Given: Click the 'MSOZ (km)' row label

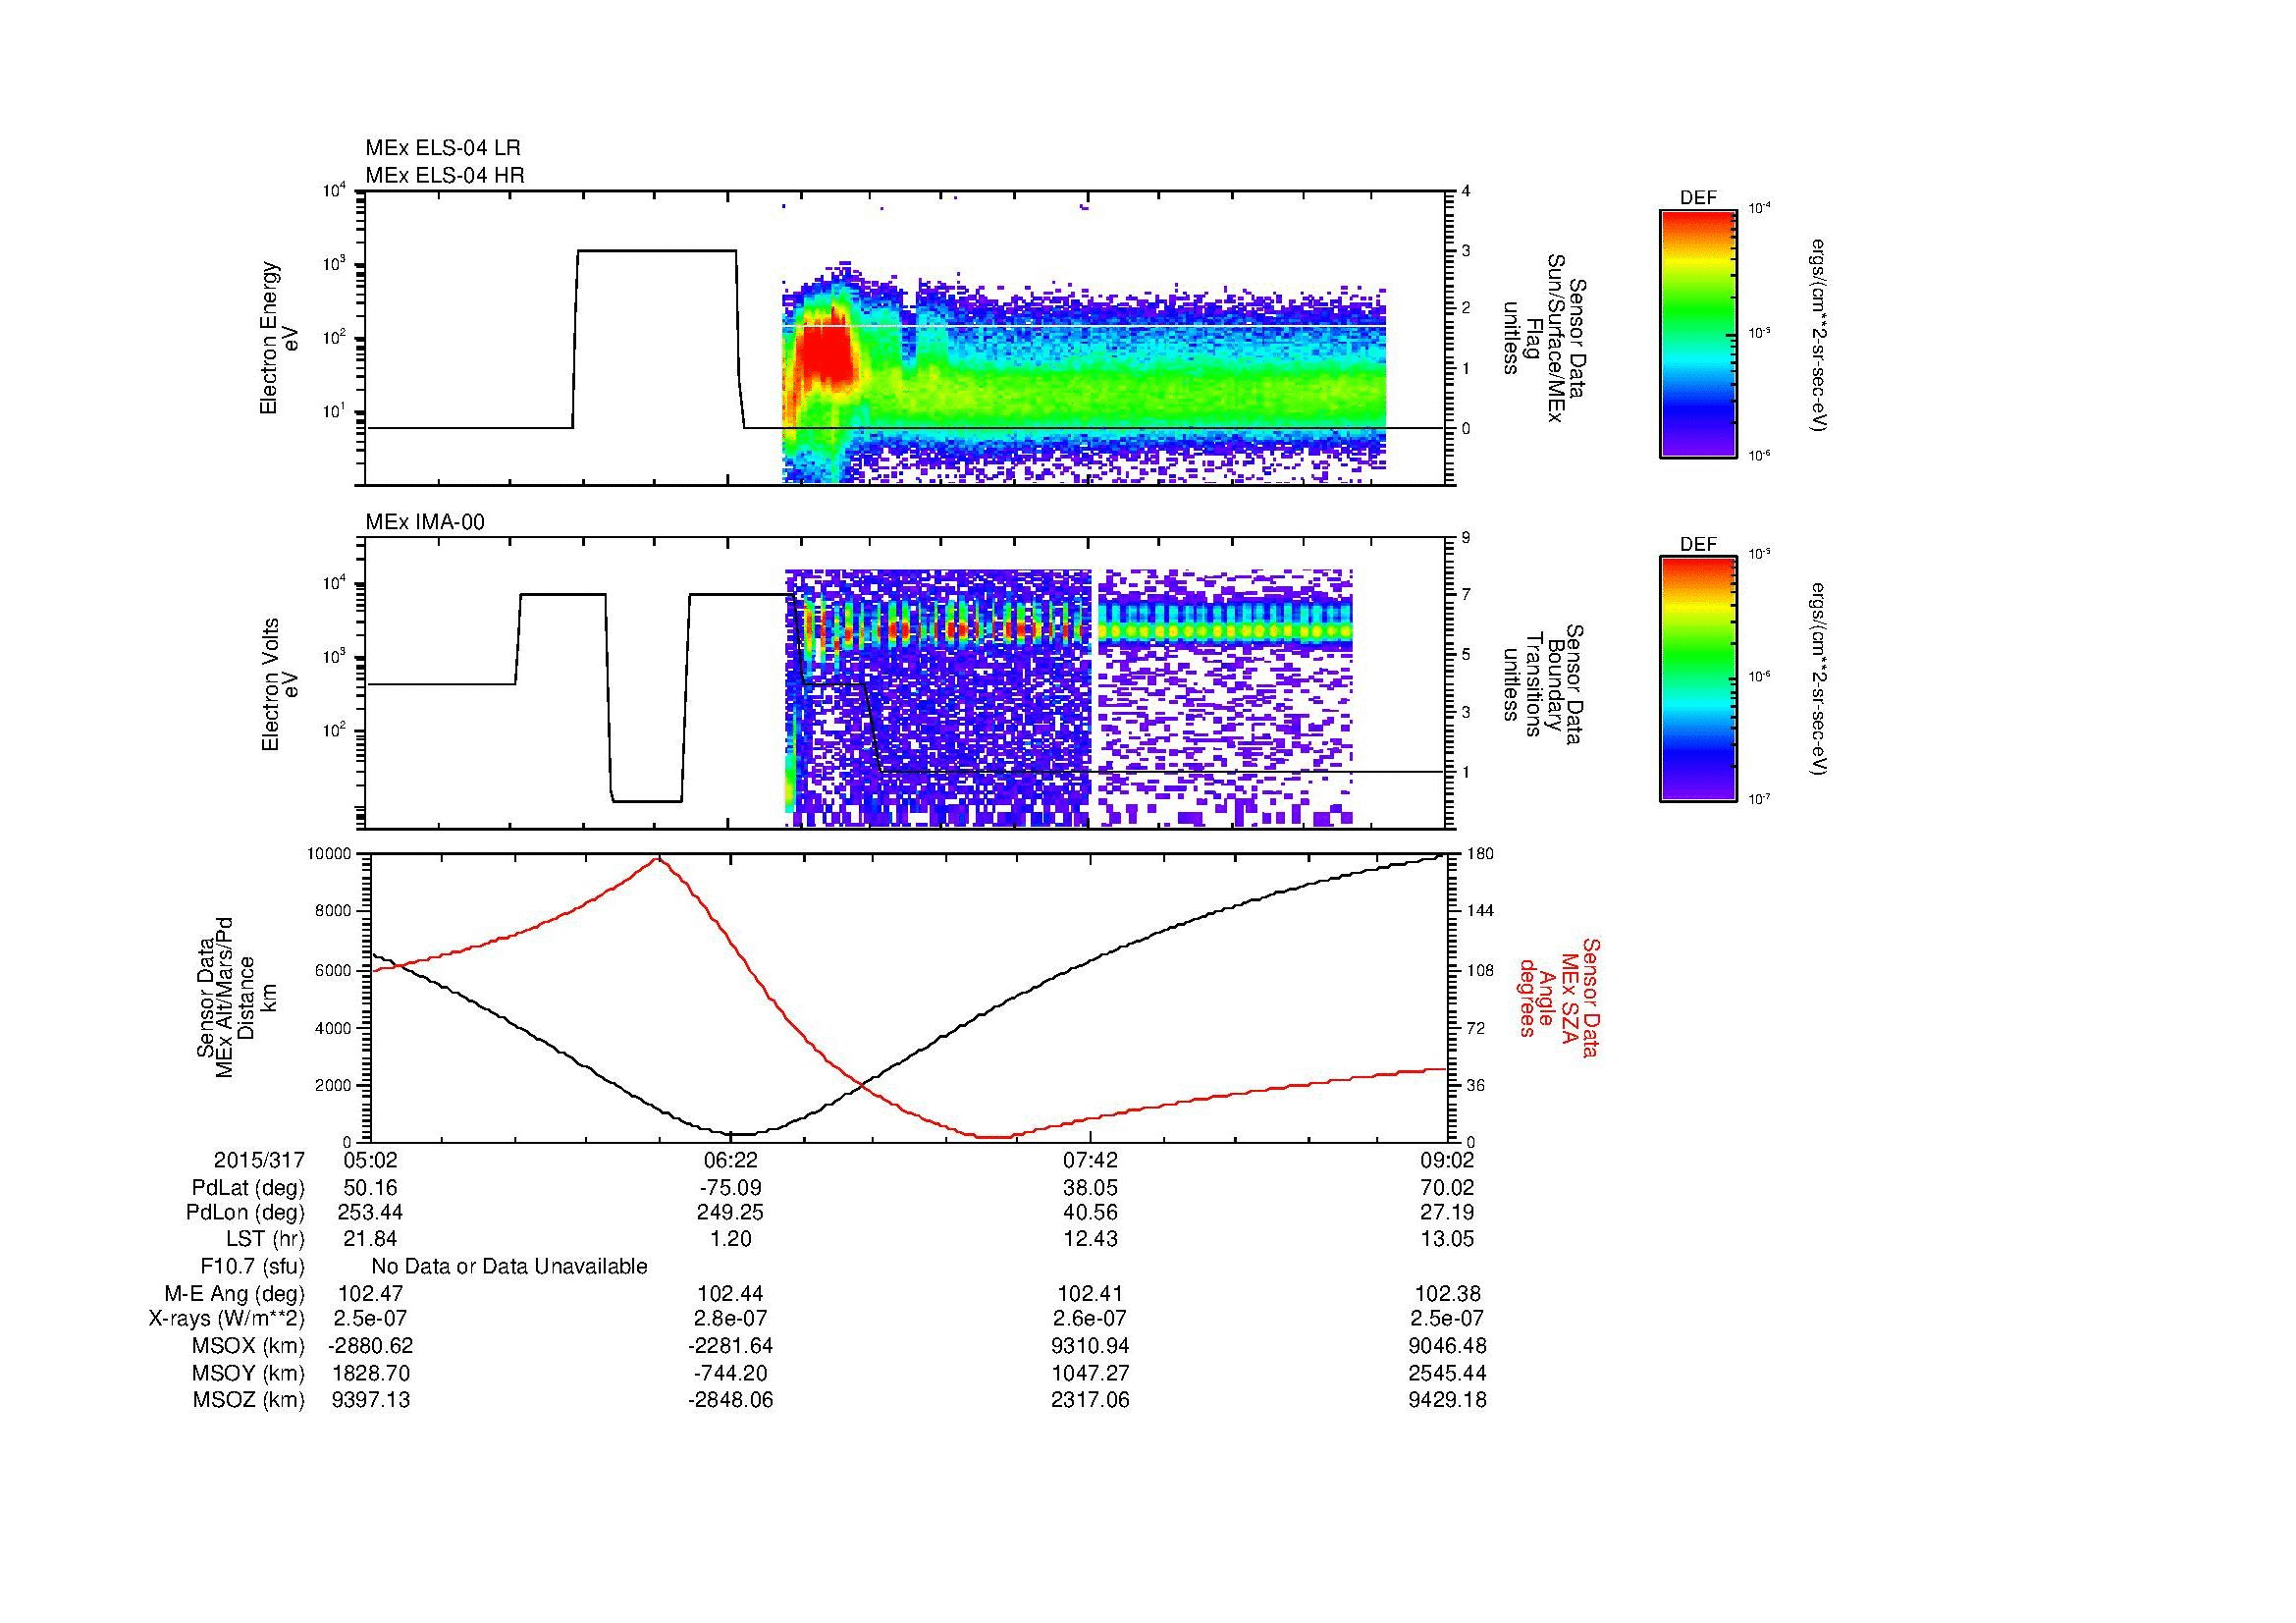Looking at the screenshot, I should 249,1400.
